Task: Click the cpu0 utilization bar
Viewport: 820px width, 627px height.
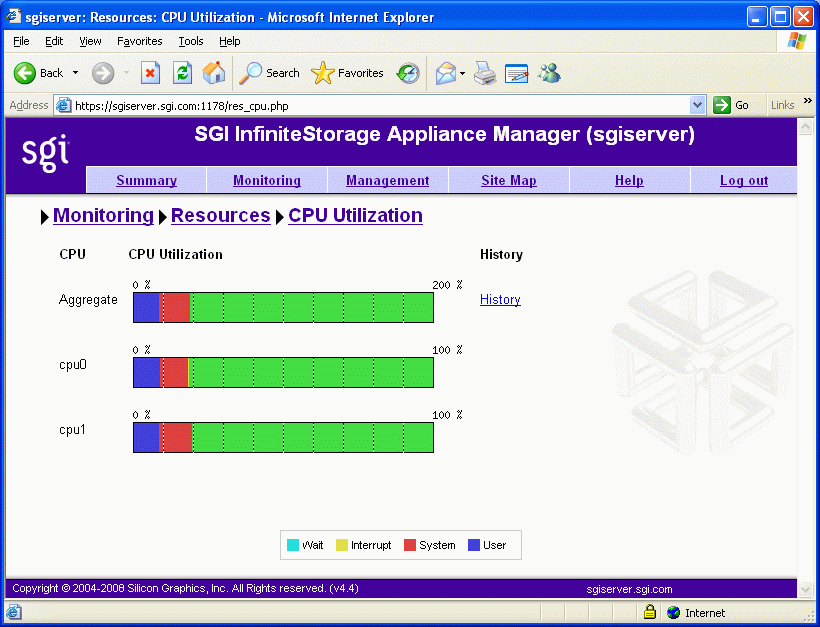Action: pyautogui.click(x=283, y=372)
